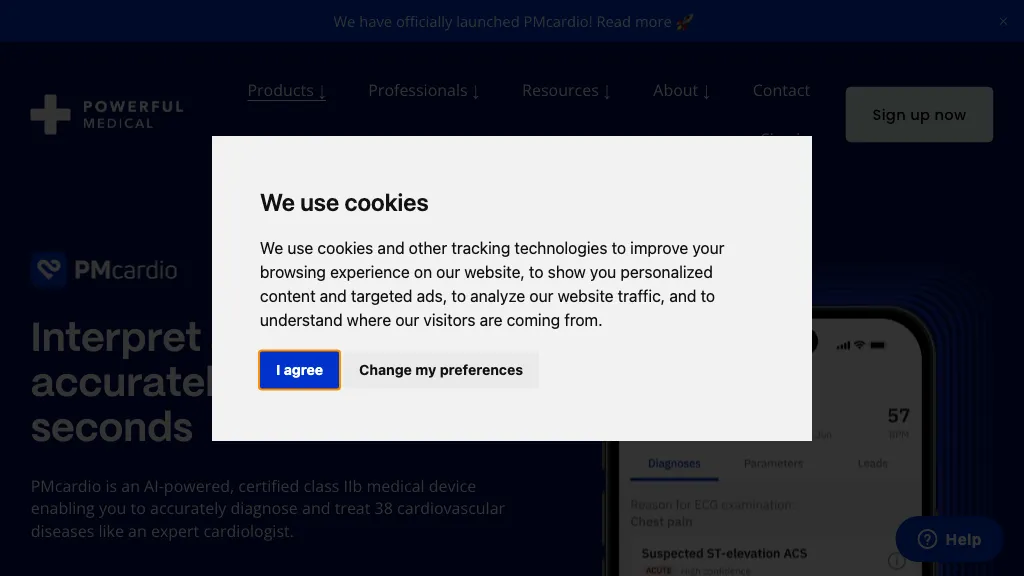The height and width of the screenshot is (576, 1024).
Task: Click the rocket emoji in the banner
Action: coord(685,22)
